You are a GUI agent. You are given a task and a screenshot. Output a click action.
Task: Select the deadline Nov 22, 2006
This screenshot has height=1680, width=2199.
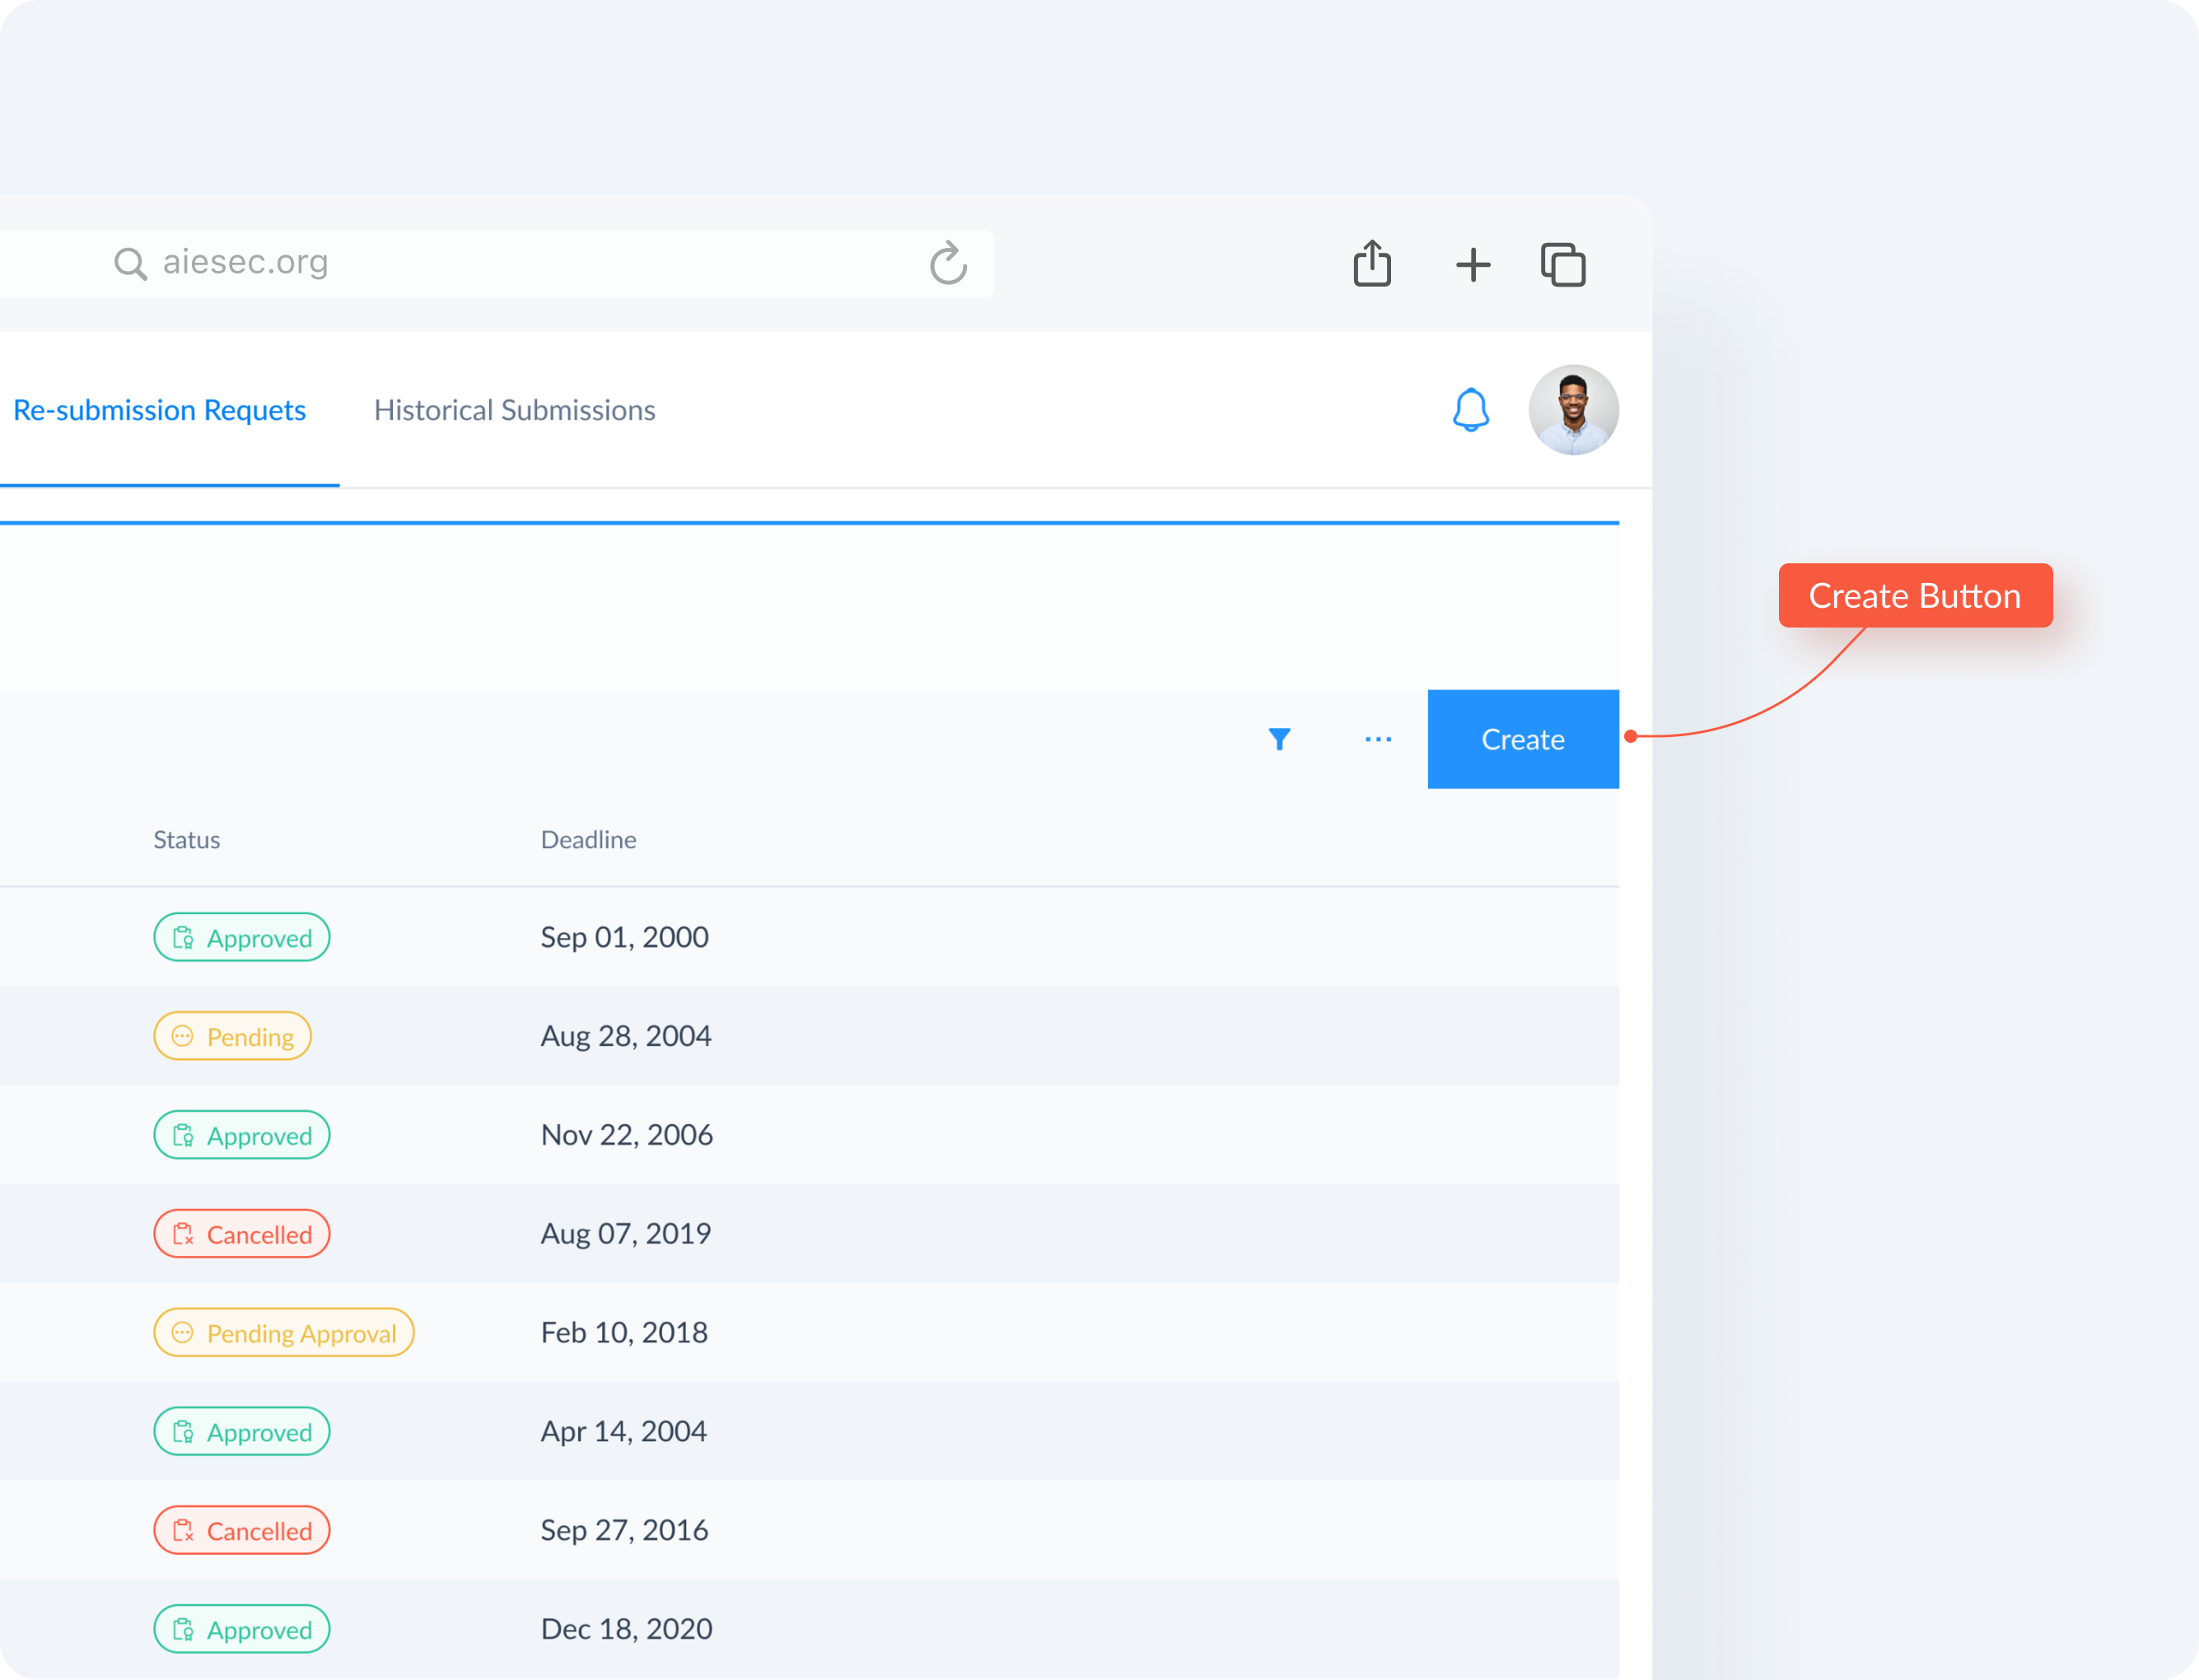click(x=627, y=1135)
